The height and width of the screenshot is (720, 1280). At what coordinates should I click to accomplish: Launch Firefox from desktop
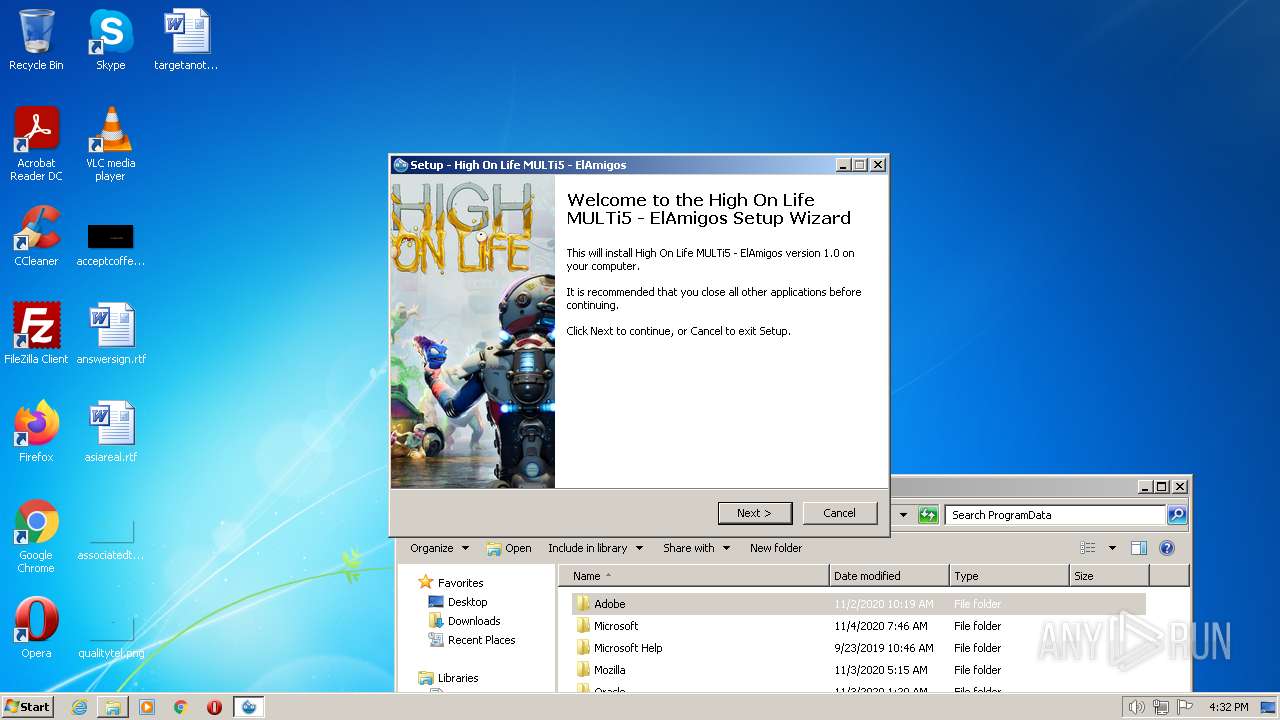[36, 431]
